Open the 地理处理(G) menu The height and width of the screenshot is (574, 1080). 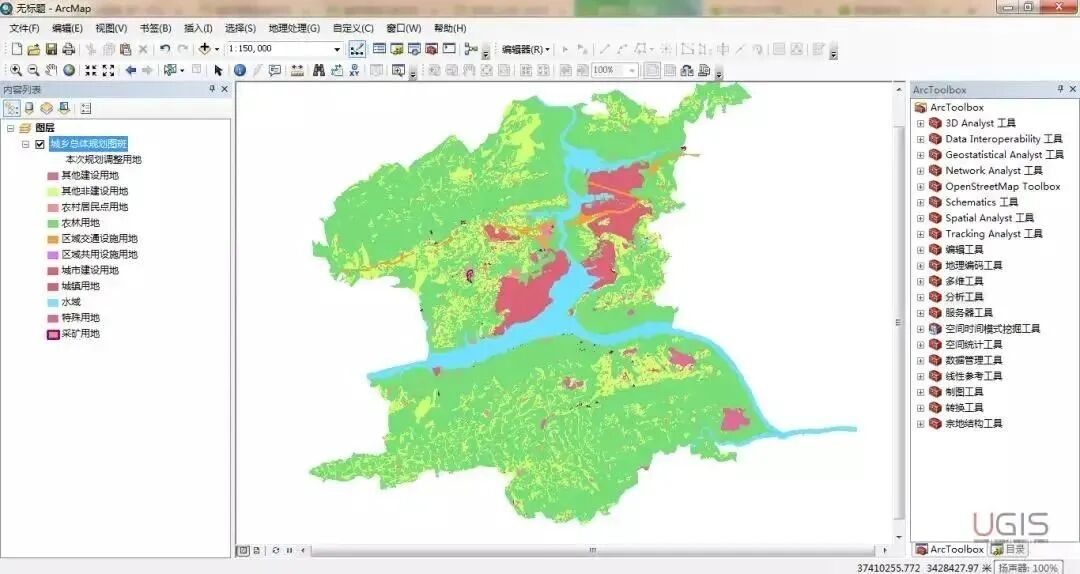294,28
